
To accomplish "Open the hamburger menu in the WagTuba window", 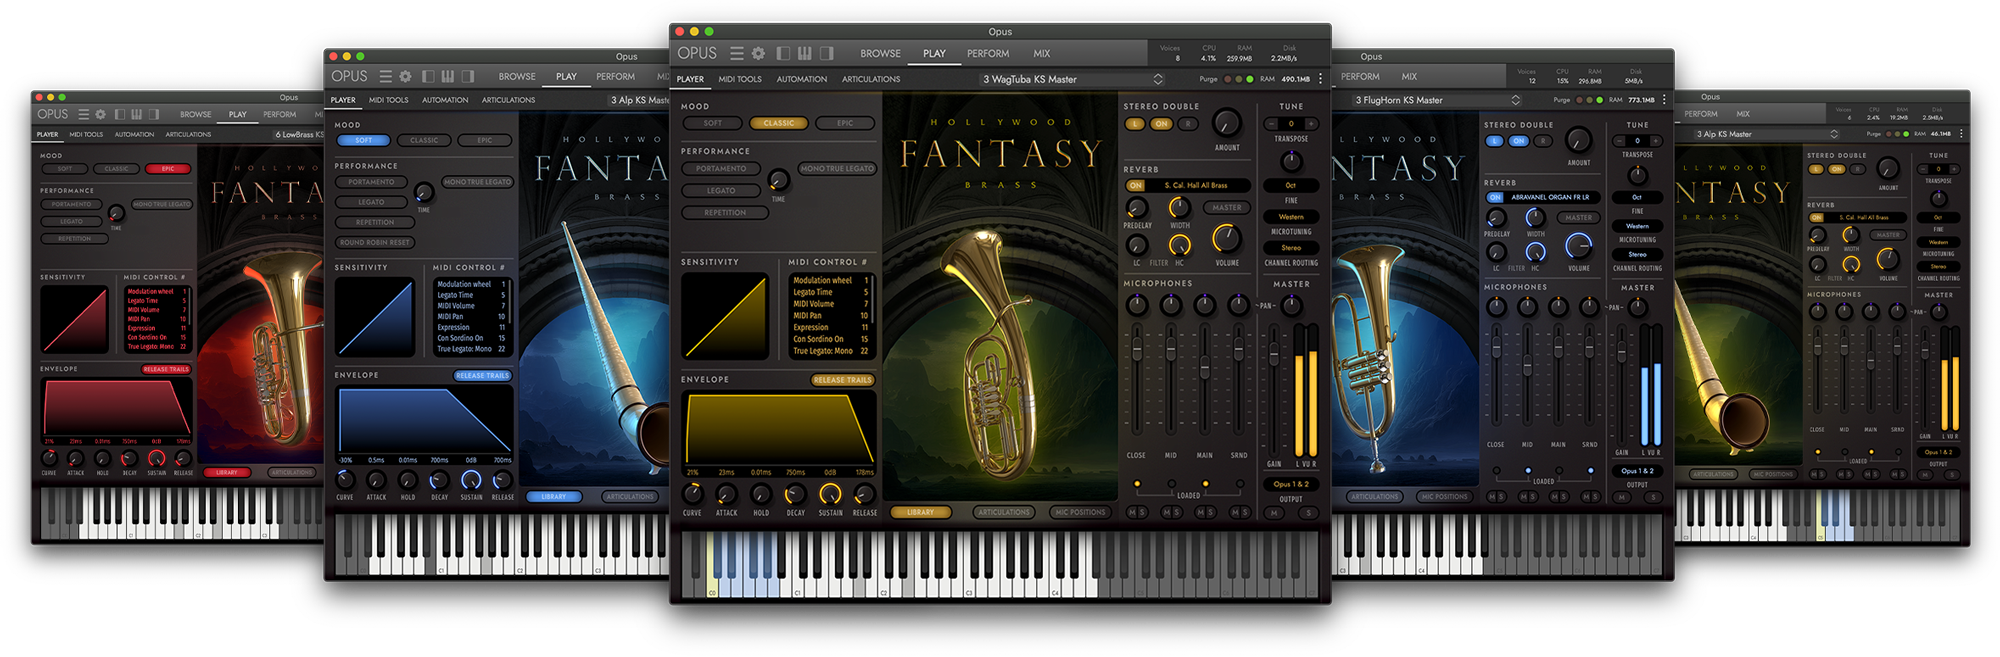I will point(736,54).
